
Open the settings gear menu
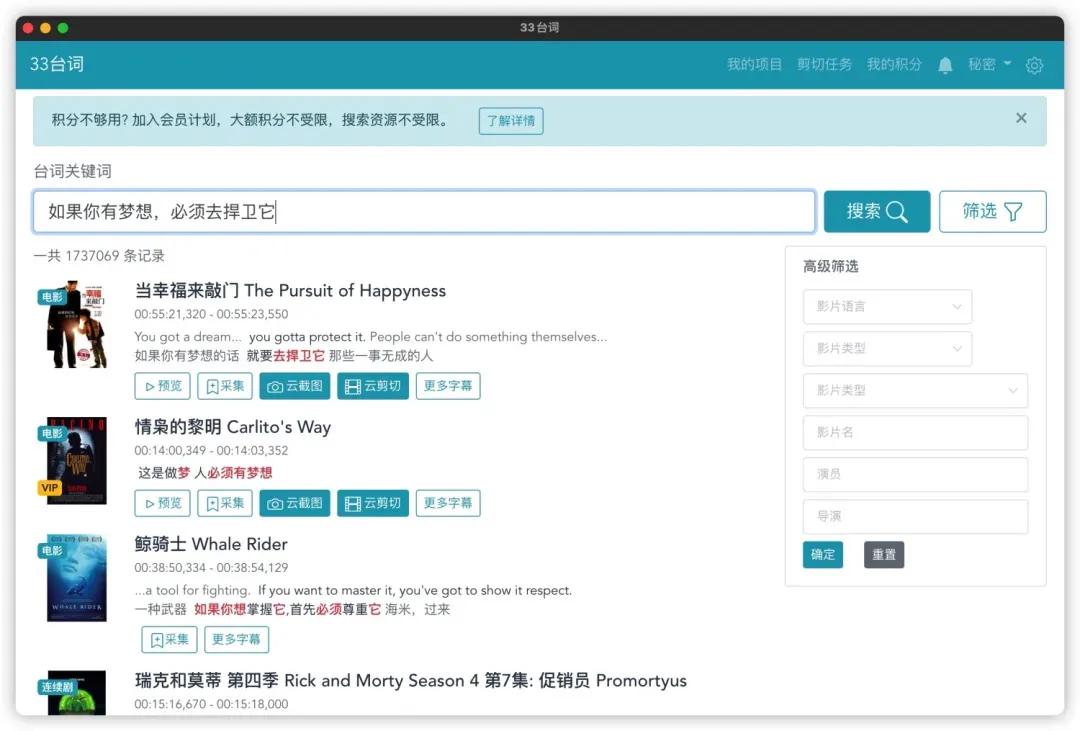(1034, 64)
